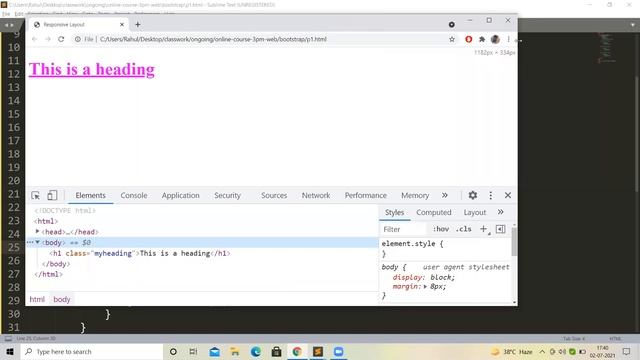Open DevTools three-dot customize menu
640x360 pixels.
[491, 196]
